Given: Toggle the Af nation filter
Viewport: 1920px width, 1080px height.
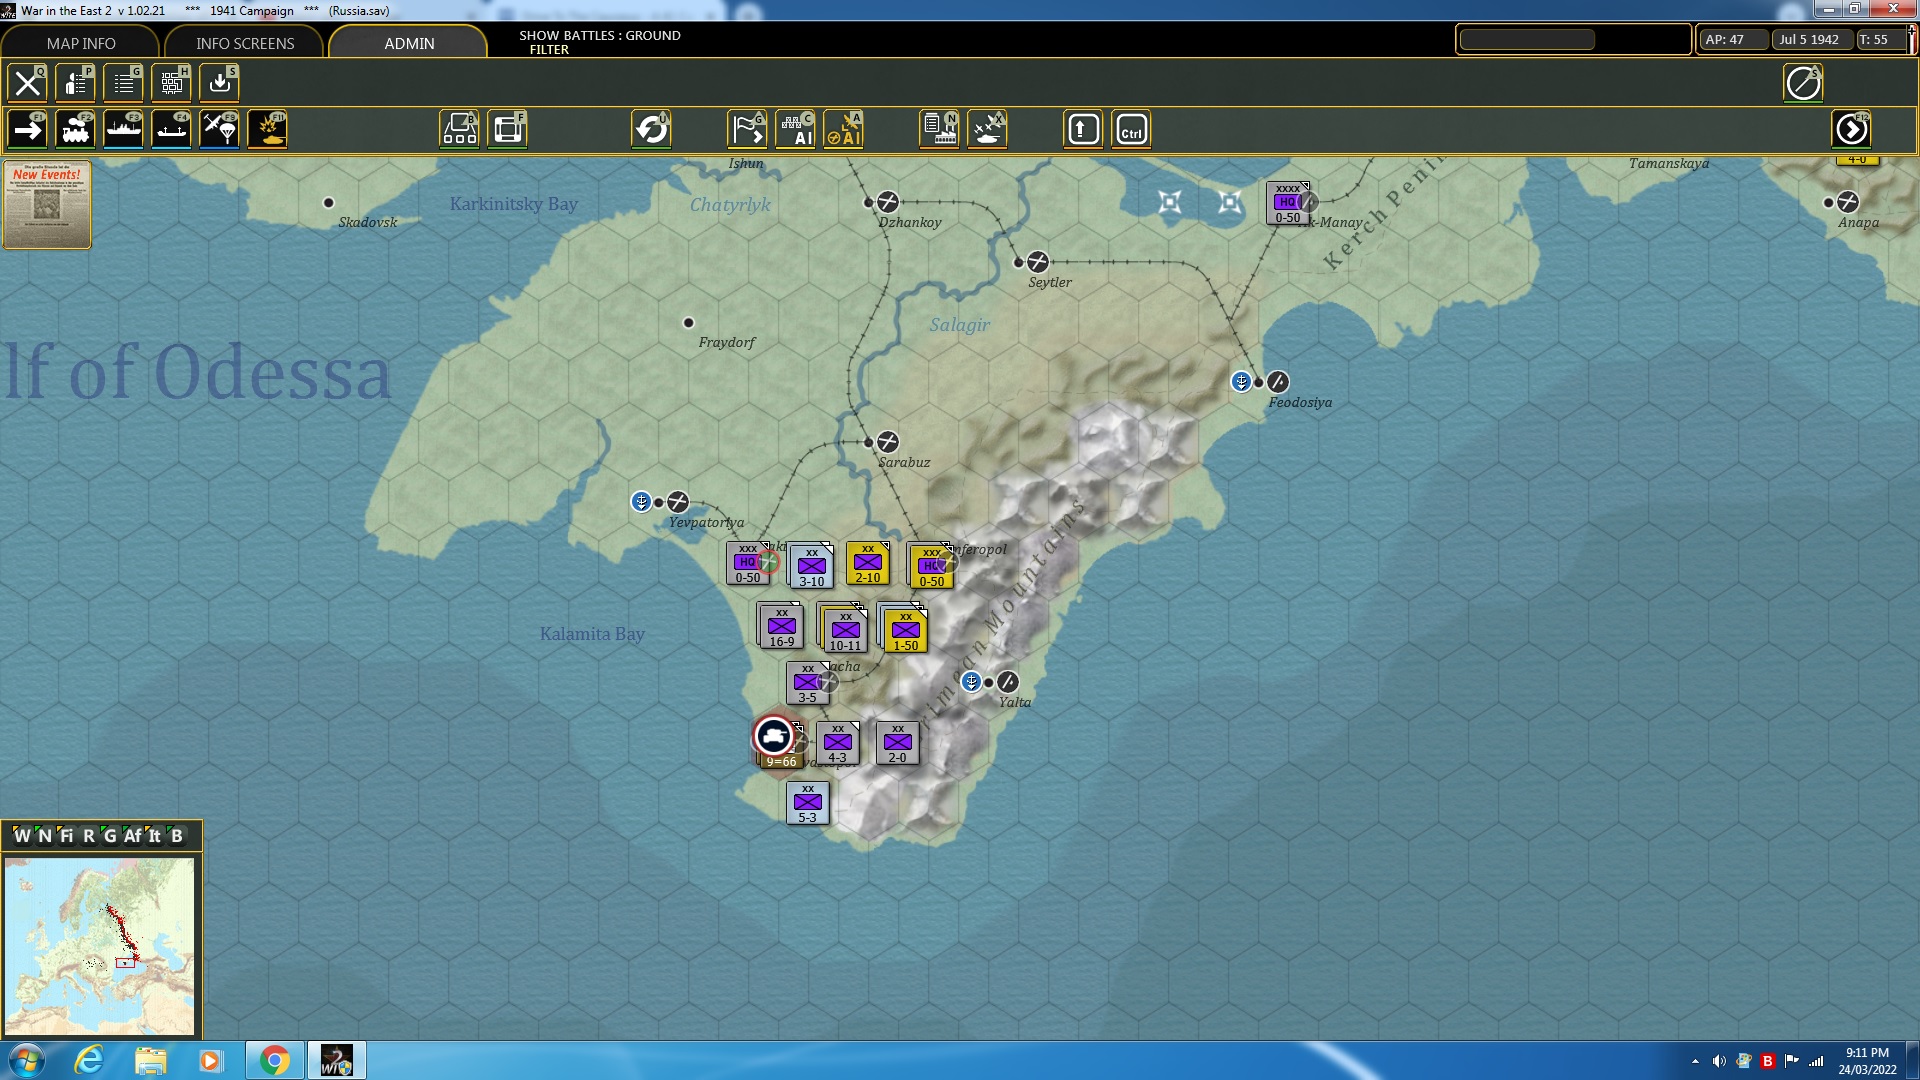Looking at the screenshot, I should click(133, 836).
